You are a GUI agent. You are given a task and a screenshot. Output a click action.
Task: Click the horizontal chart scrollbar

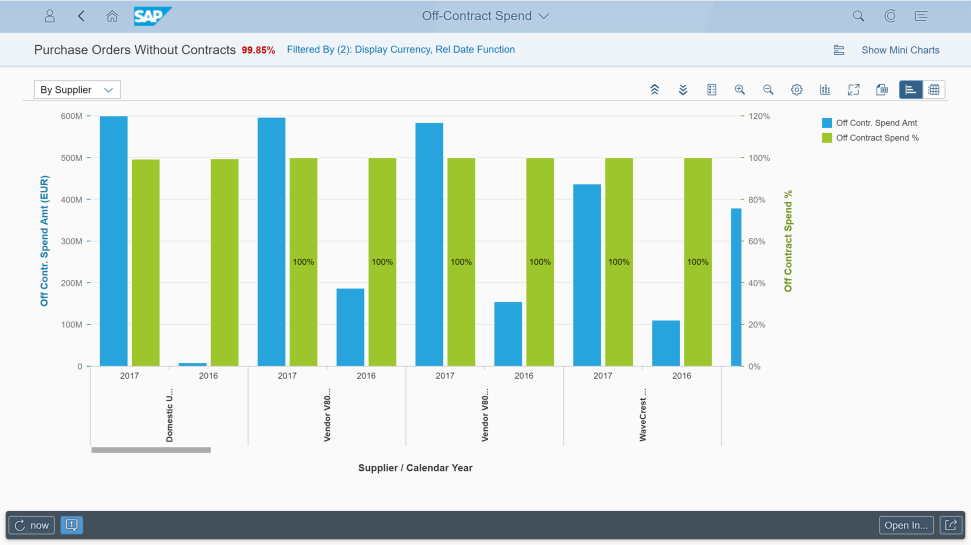tap(151, 450)
